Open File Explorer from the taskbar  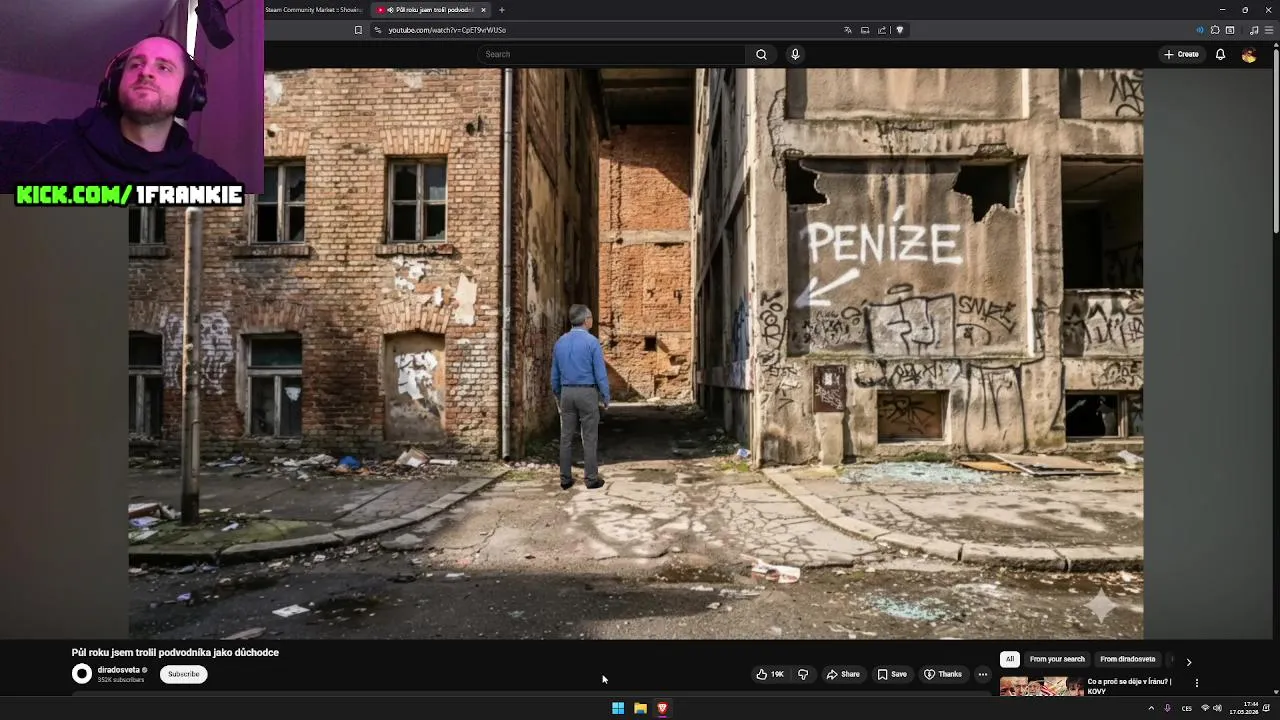[x=640, y=708]
